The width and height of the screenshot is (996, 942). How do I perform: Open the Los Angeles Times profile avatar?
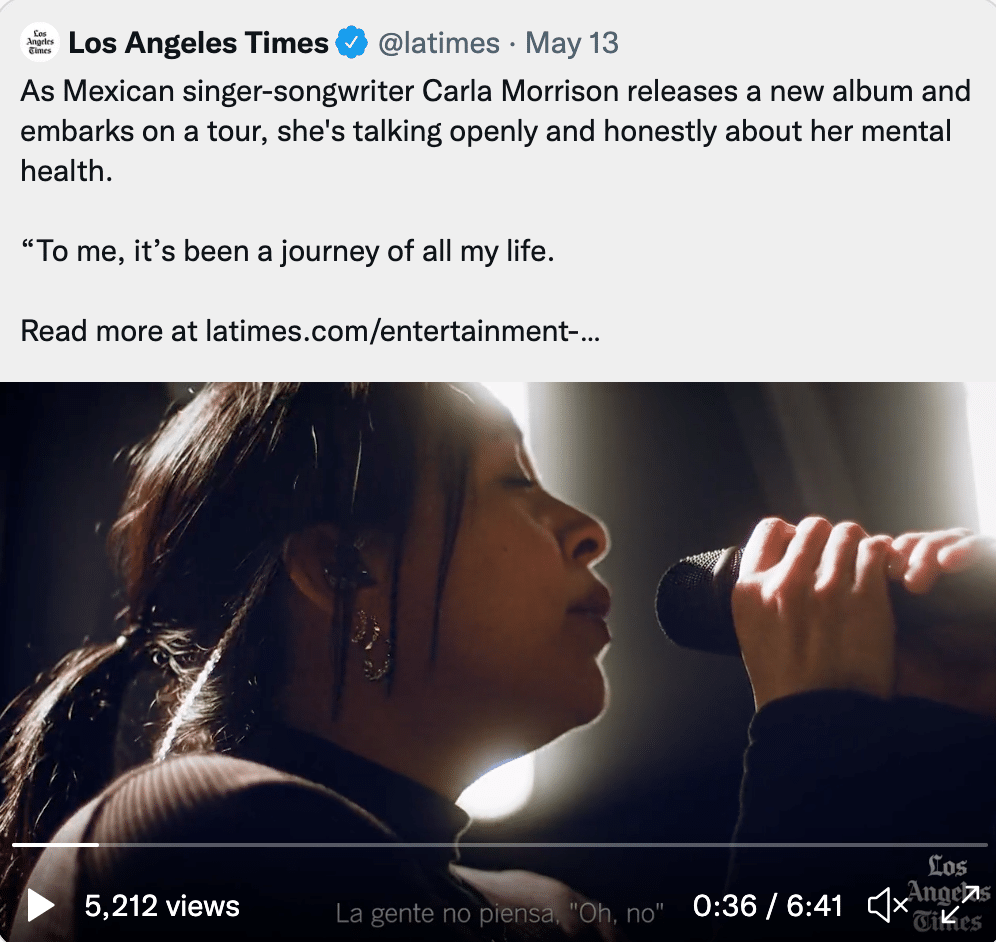point(39,43)
